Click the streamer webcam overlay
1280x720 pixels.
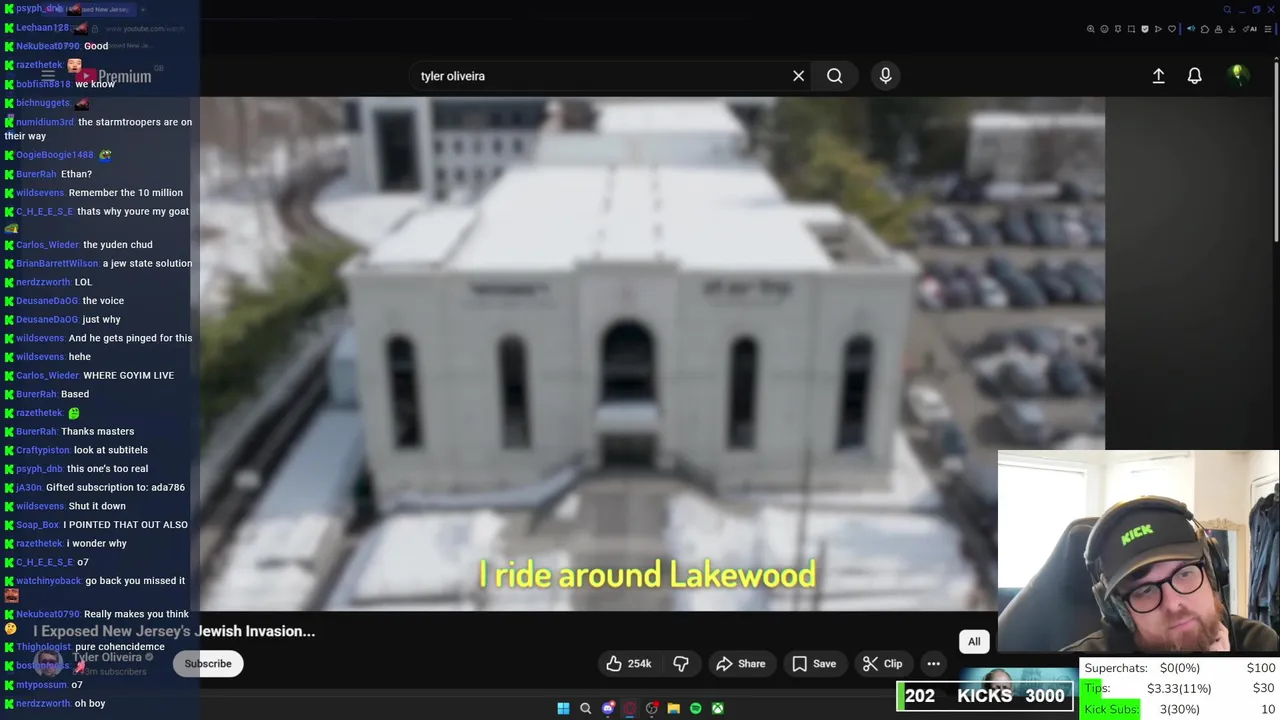(x=1138, y=552)
